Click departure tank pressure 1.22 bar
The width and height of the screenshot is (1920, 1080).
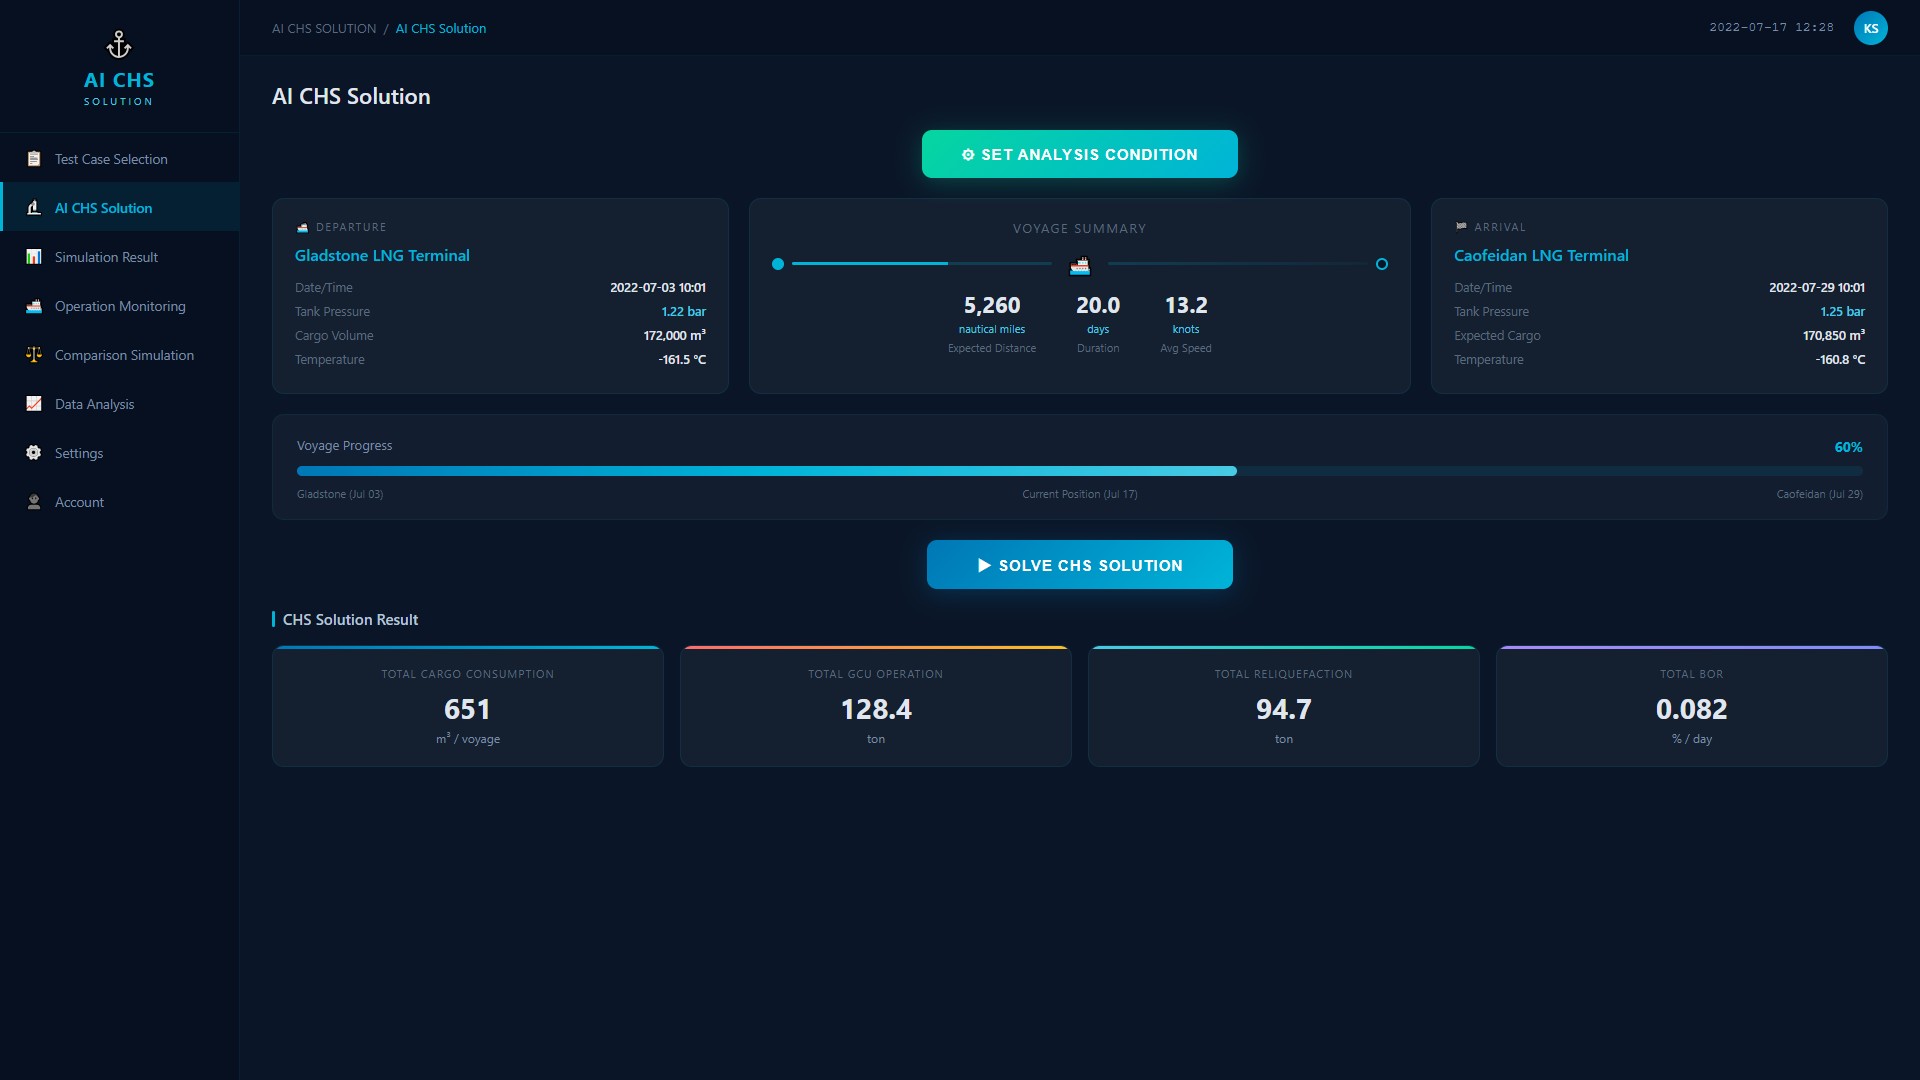(684, 312)
